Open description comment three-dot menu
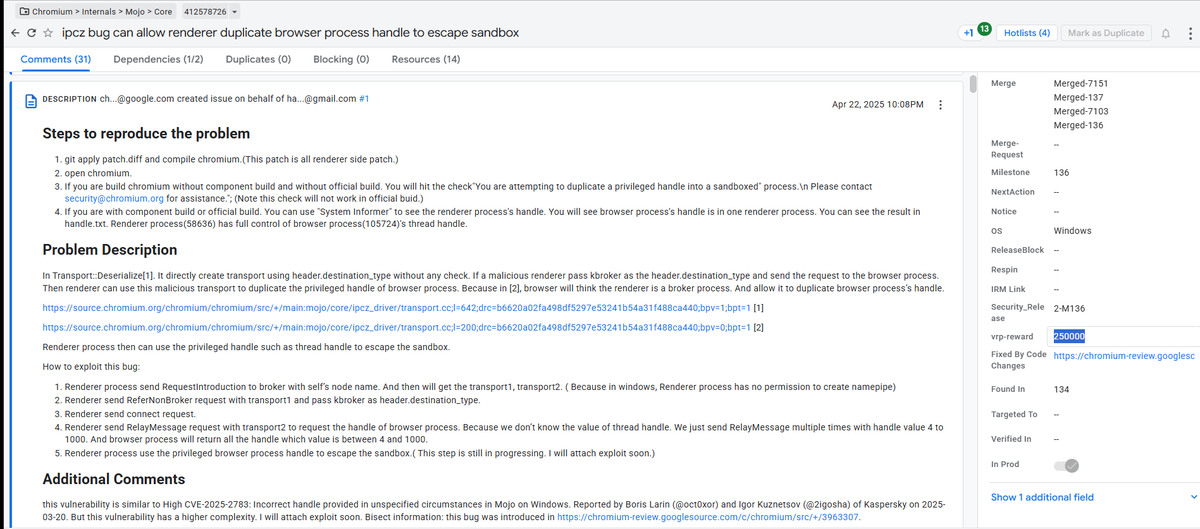The height and width of the screenshot is (529, 1200). [x=939, y=105]
